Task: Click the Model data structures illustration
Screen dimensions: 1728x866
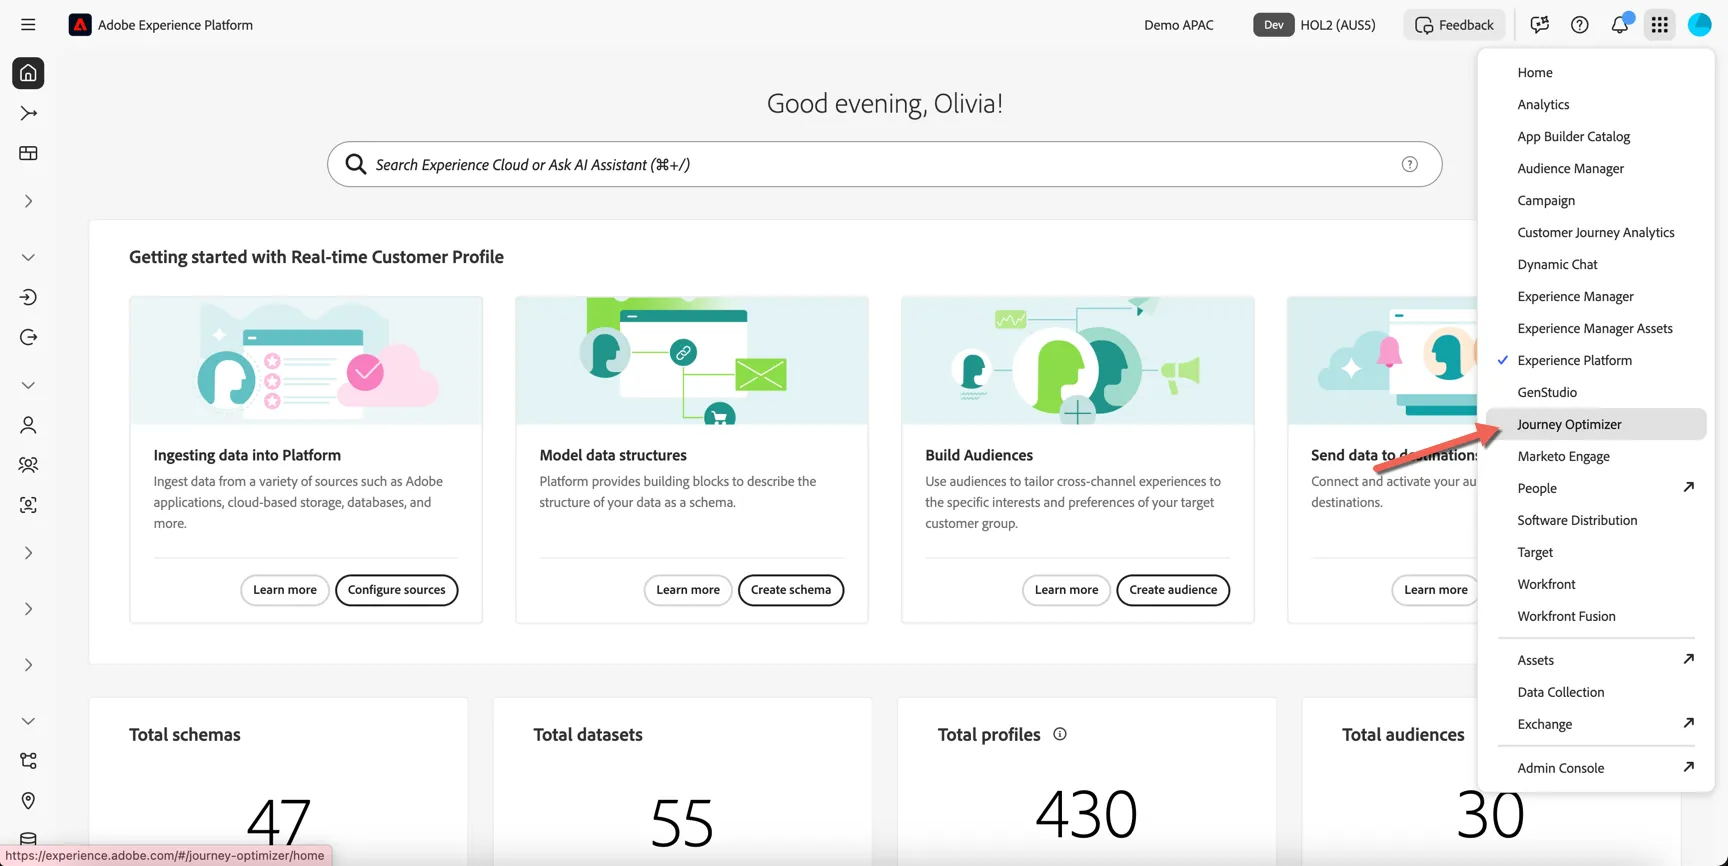Action: (692, 361)
